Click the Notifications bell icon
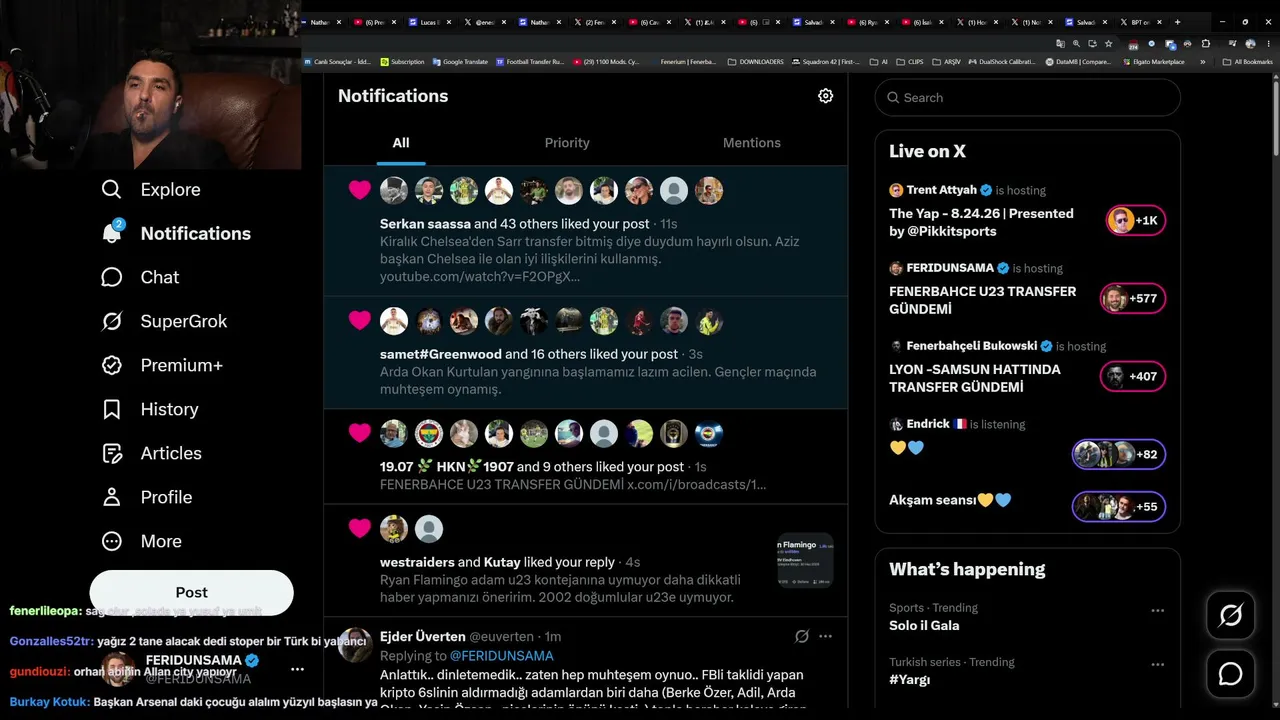 [x=112, y=233]
